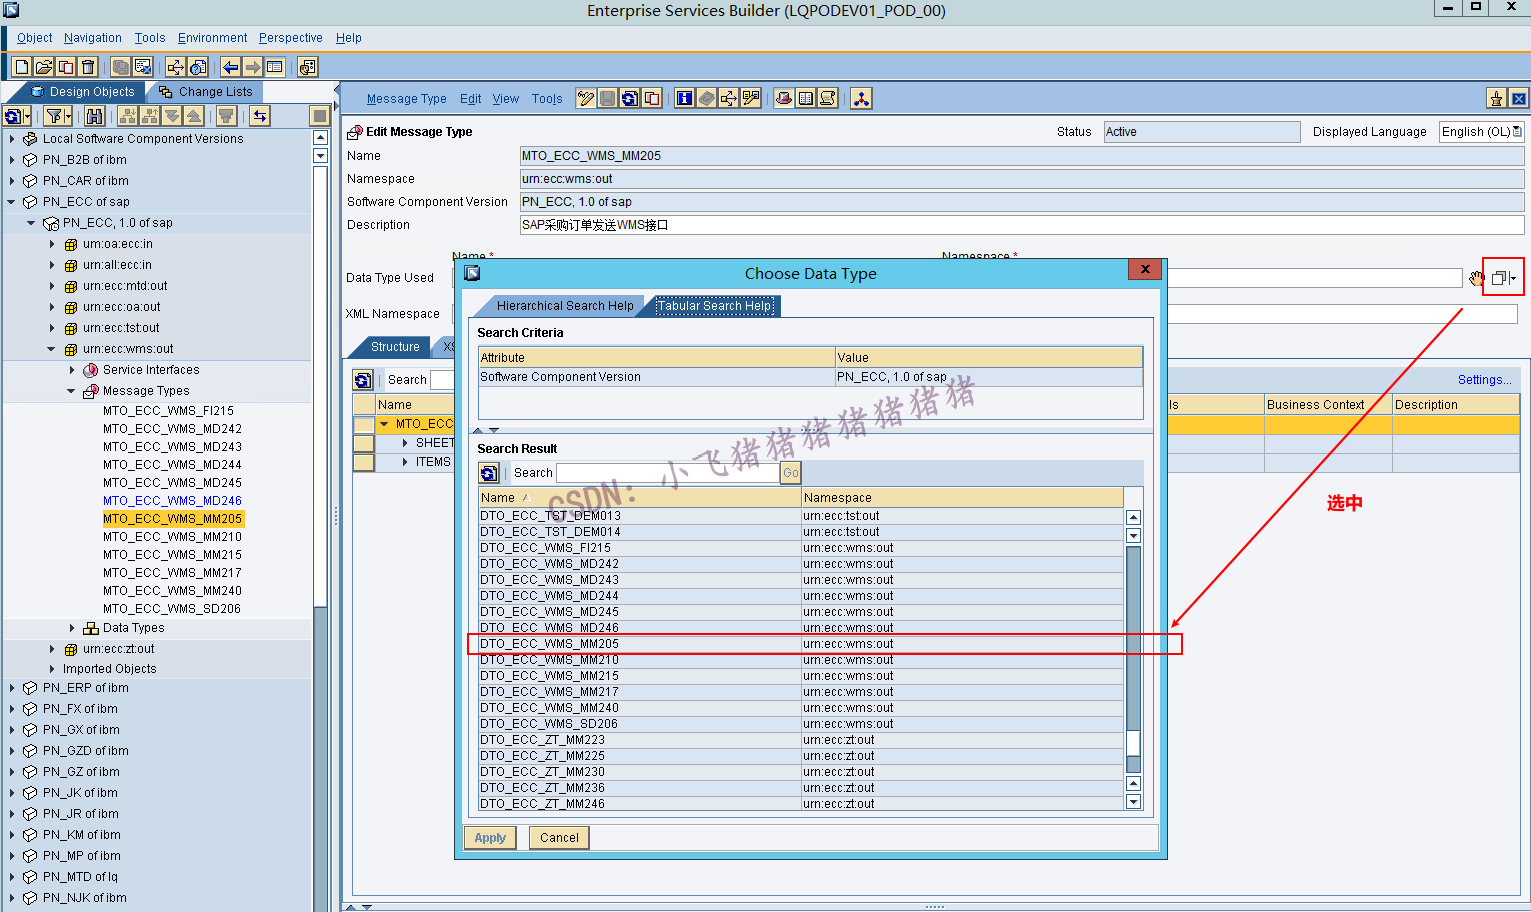This screenshot has height=912, width=1531.
Task: Click the Search Result search input field
Action: pyautogui.click(x=668, y=473)
